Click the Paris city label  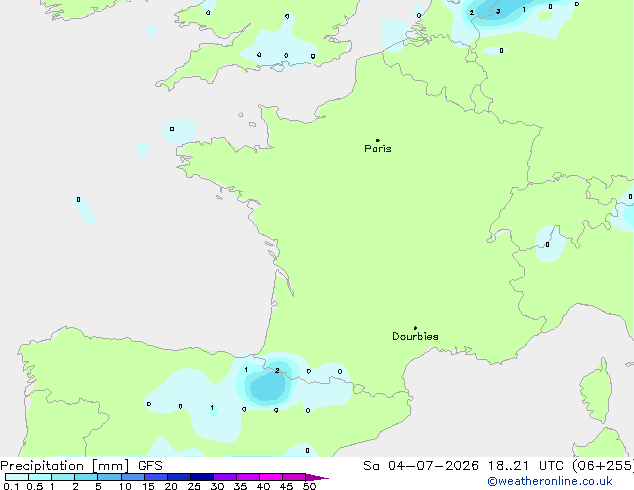tap(378, 149)
